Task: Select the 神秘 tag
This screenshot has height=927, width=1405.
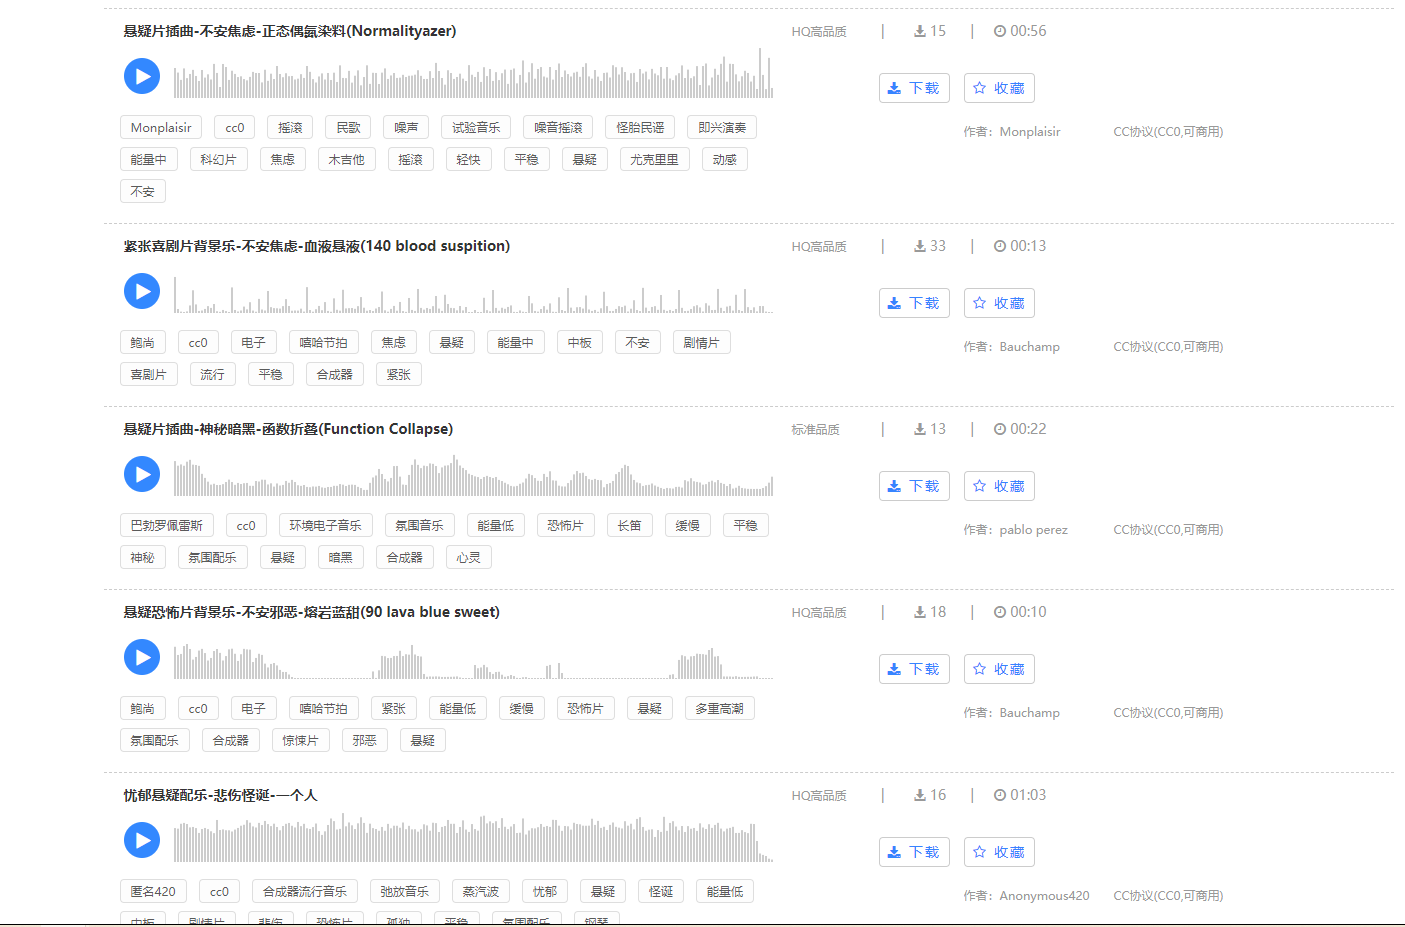Action: [x=143, y=557]
